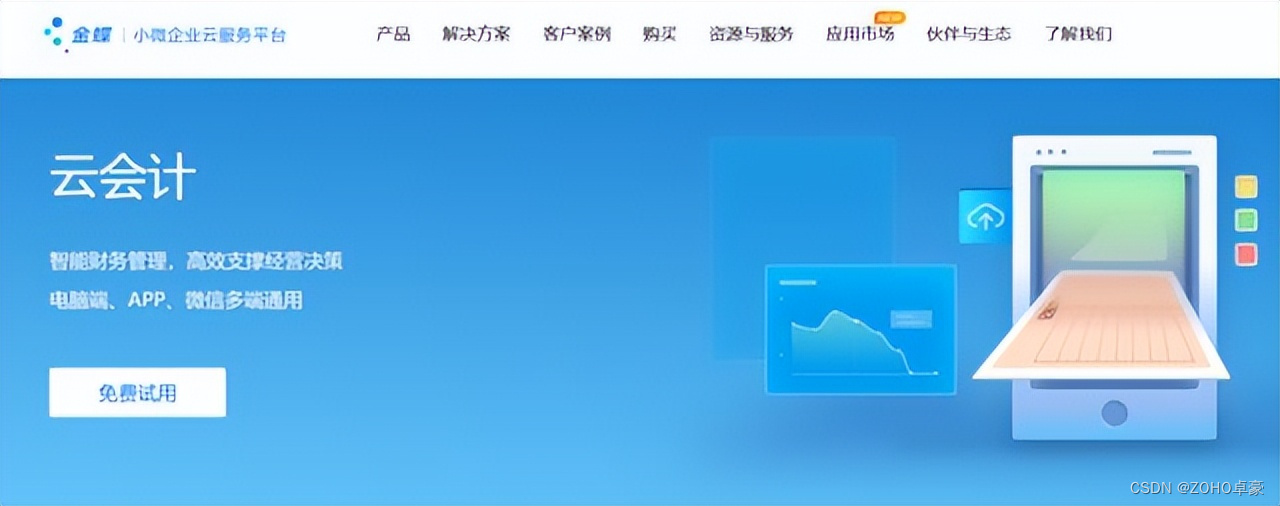Click the 电脑端、APP、微信多端通用 text
Viewport: 1280px width, 506px height.
coord(176,299)
